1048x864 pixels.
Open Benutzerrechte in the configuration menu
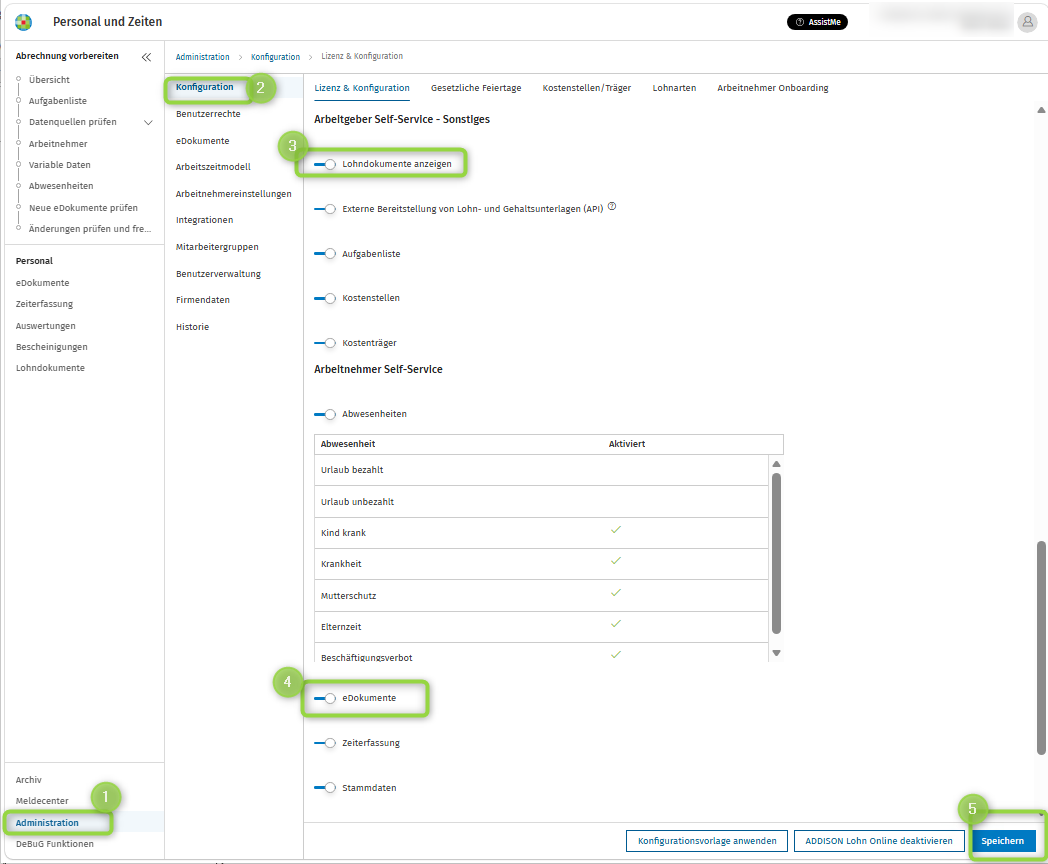(x=208, y=114)
